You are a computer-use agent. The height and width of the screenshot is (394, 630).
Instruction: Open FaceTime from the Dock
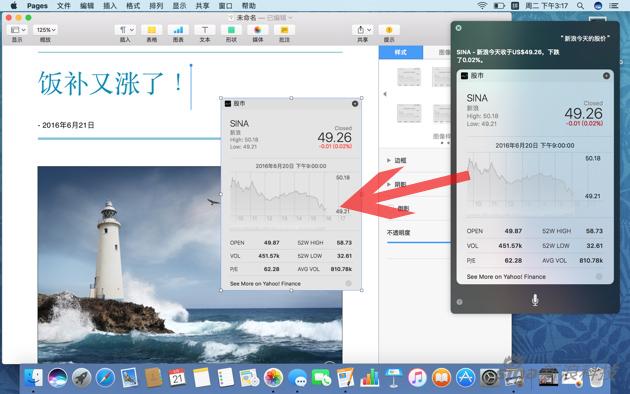pyautogui.click(x=321, y=378)
